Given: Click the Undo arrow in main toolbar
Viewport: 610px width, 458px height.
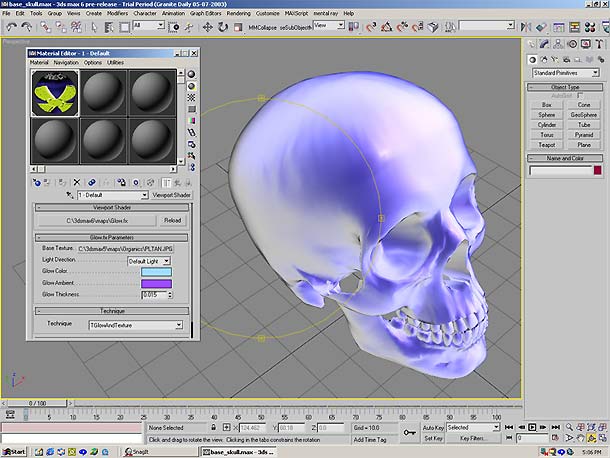Looking at the screenshot, I should coord(9,25).
